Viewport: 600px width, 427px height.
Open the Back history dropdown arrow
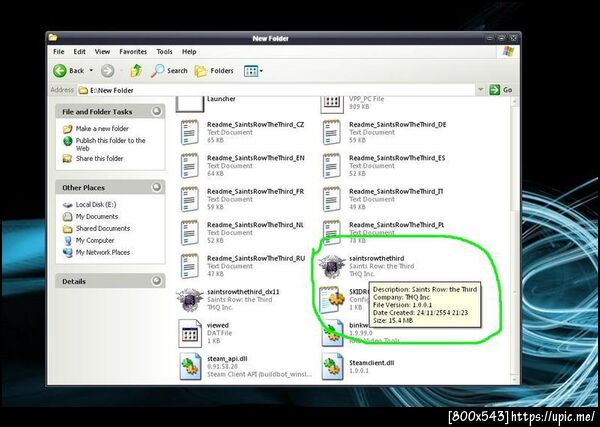coord(91,71)
